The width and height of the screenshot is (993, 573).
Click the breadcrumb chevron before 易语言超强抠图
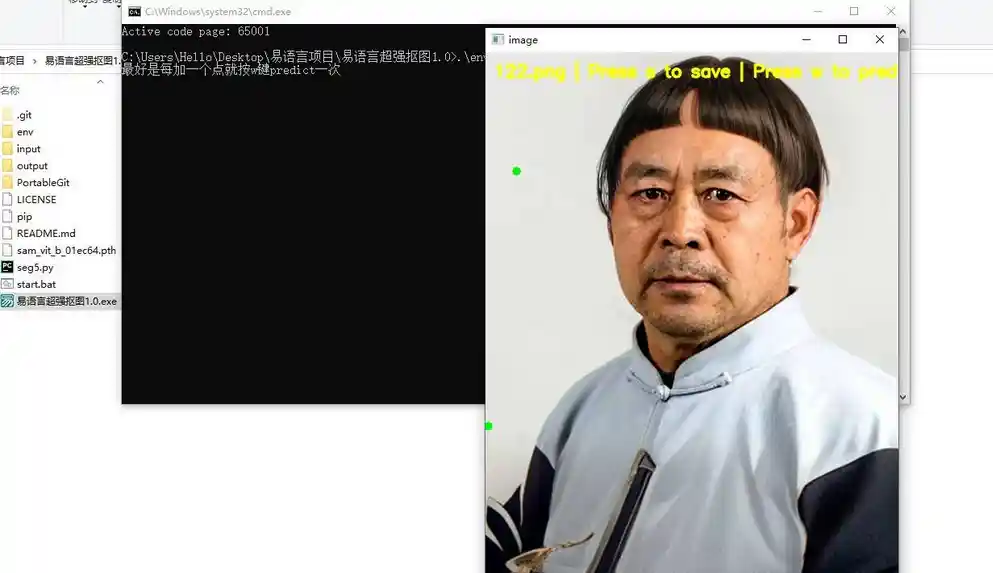click(x=35, y=61)
